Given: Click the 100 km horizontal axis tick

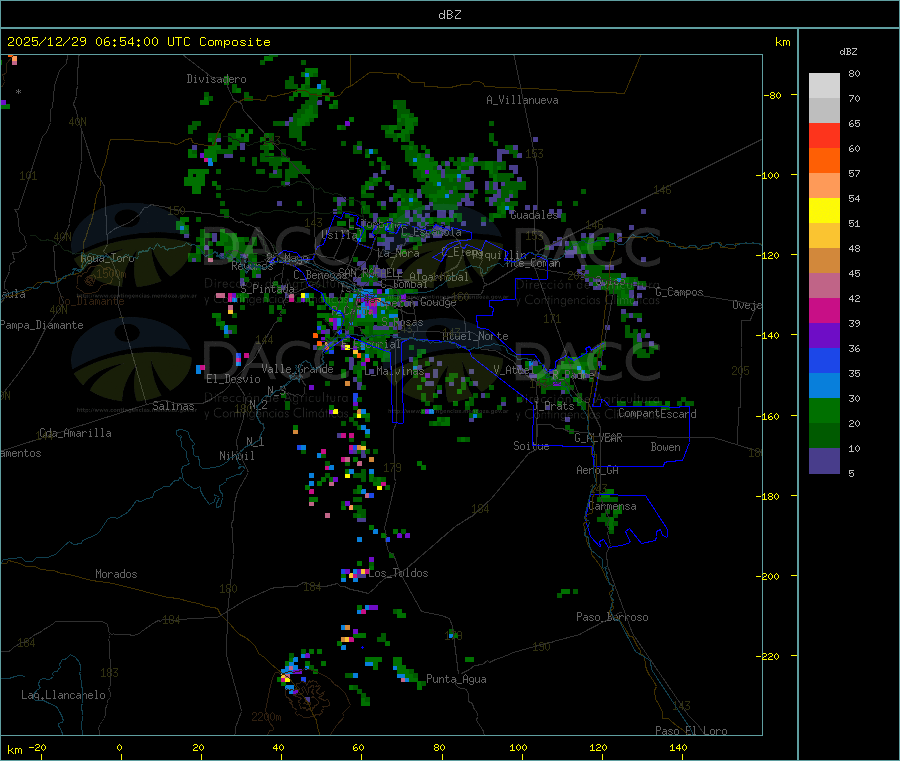Looking at the screenshot, I should [518, 748].
